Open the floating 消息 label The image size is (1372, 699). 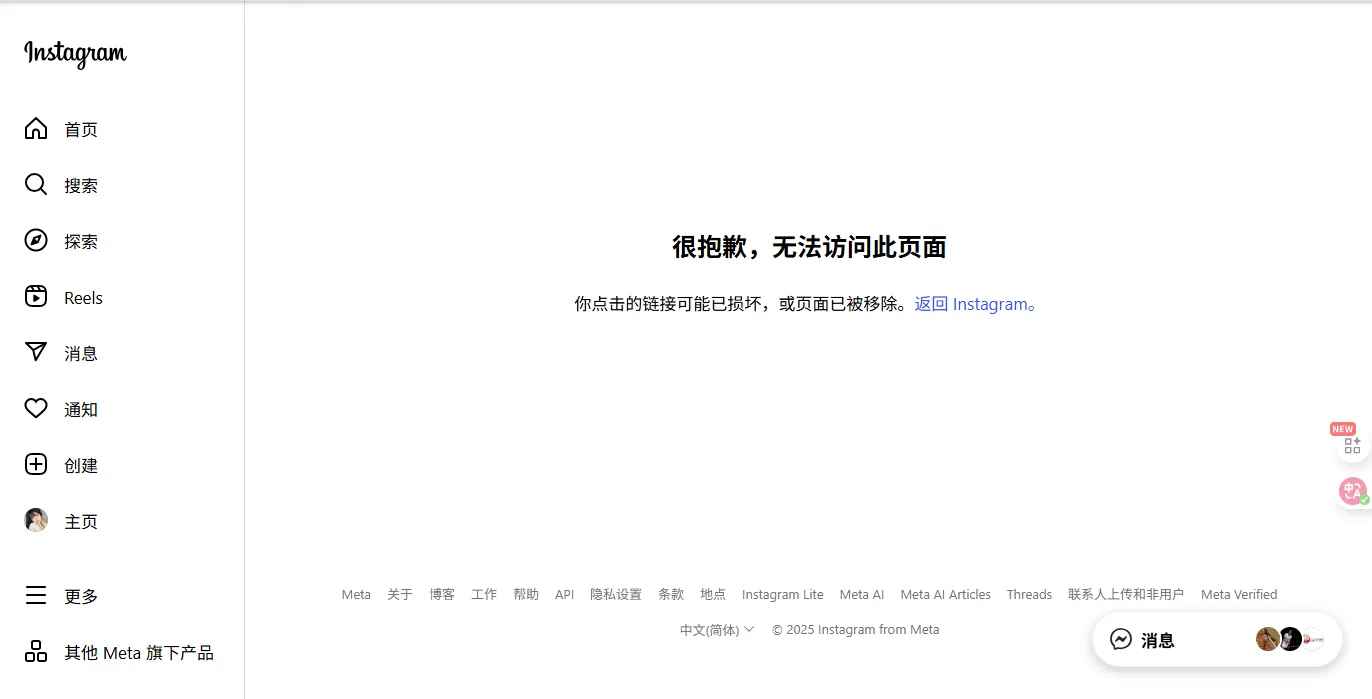pos(1158,641)
